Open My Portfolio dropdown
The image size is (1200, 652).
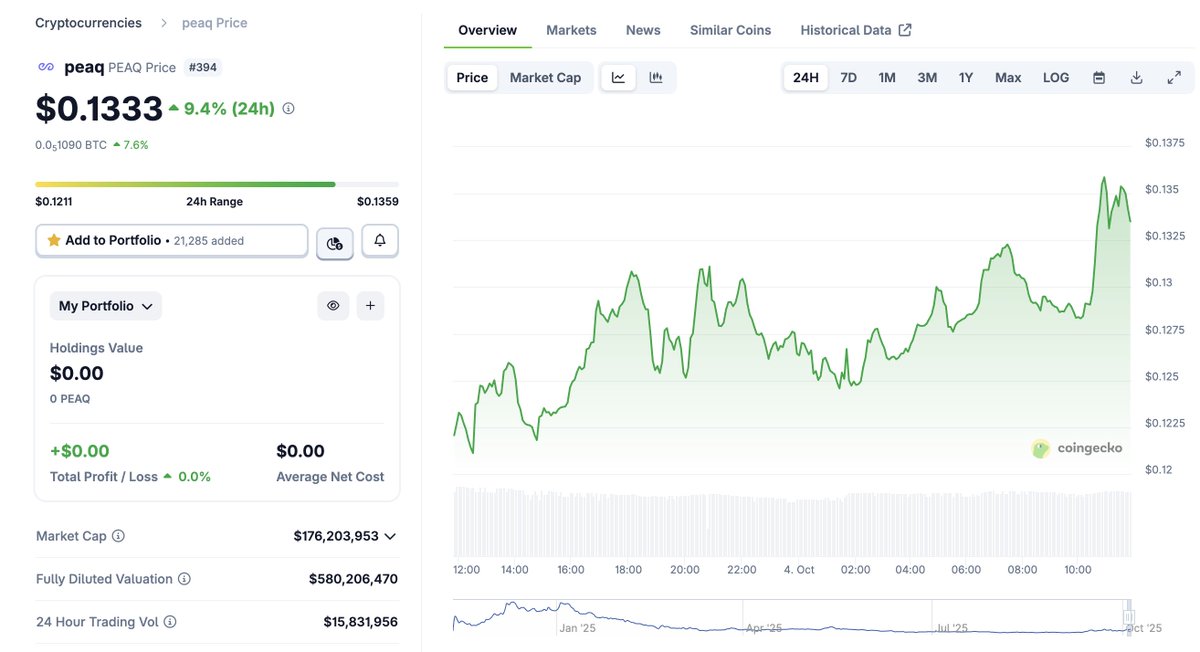coord(105,306)
